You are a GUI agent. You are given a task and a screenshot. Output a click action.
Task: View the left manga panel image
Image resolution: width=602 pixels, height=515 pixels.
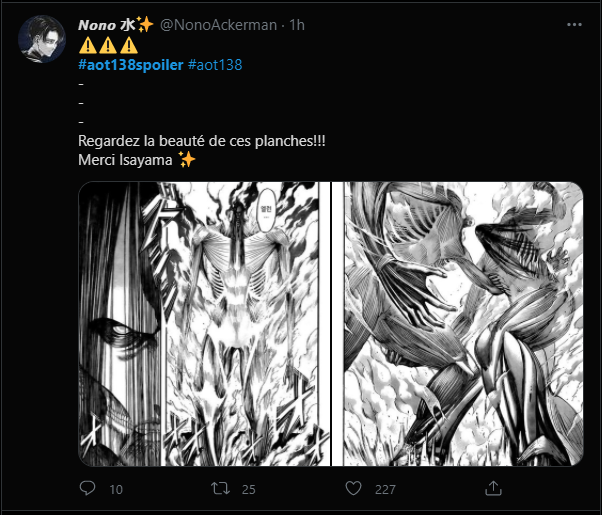(204, 323)
